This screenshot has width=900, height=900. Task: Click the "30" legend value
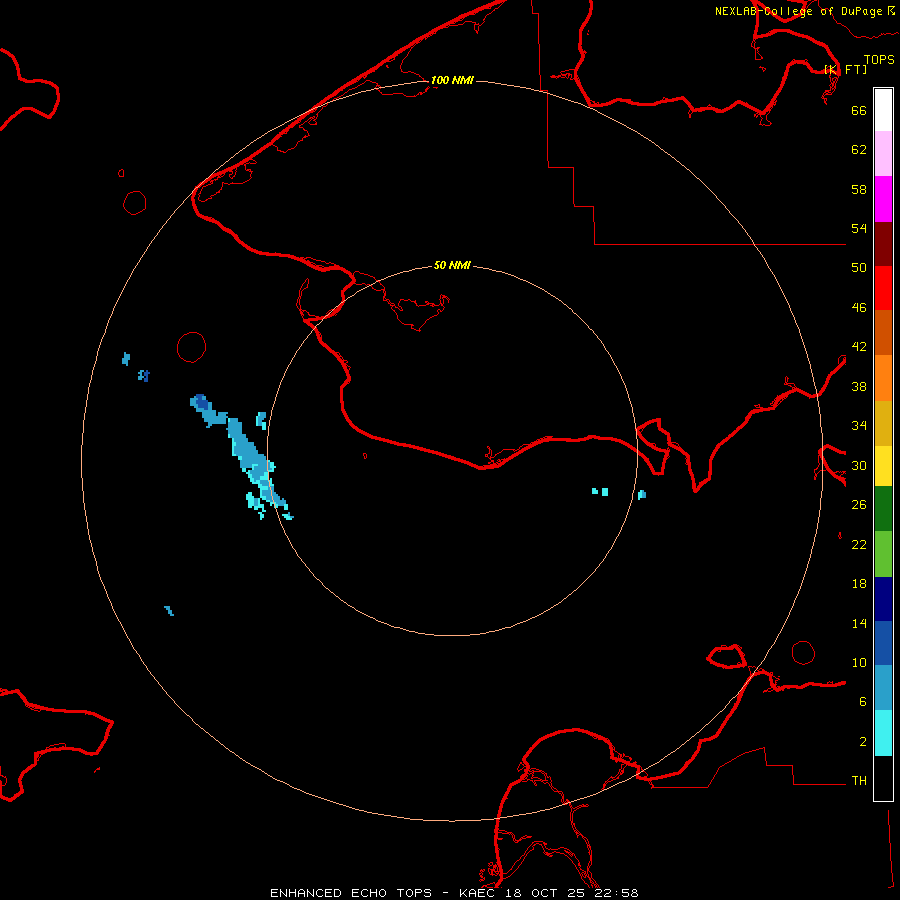point(859,465)
